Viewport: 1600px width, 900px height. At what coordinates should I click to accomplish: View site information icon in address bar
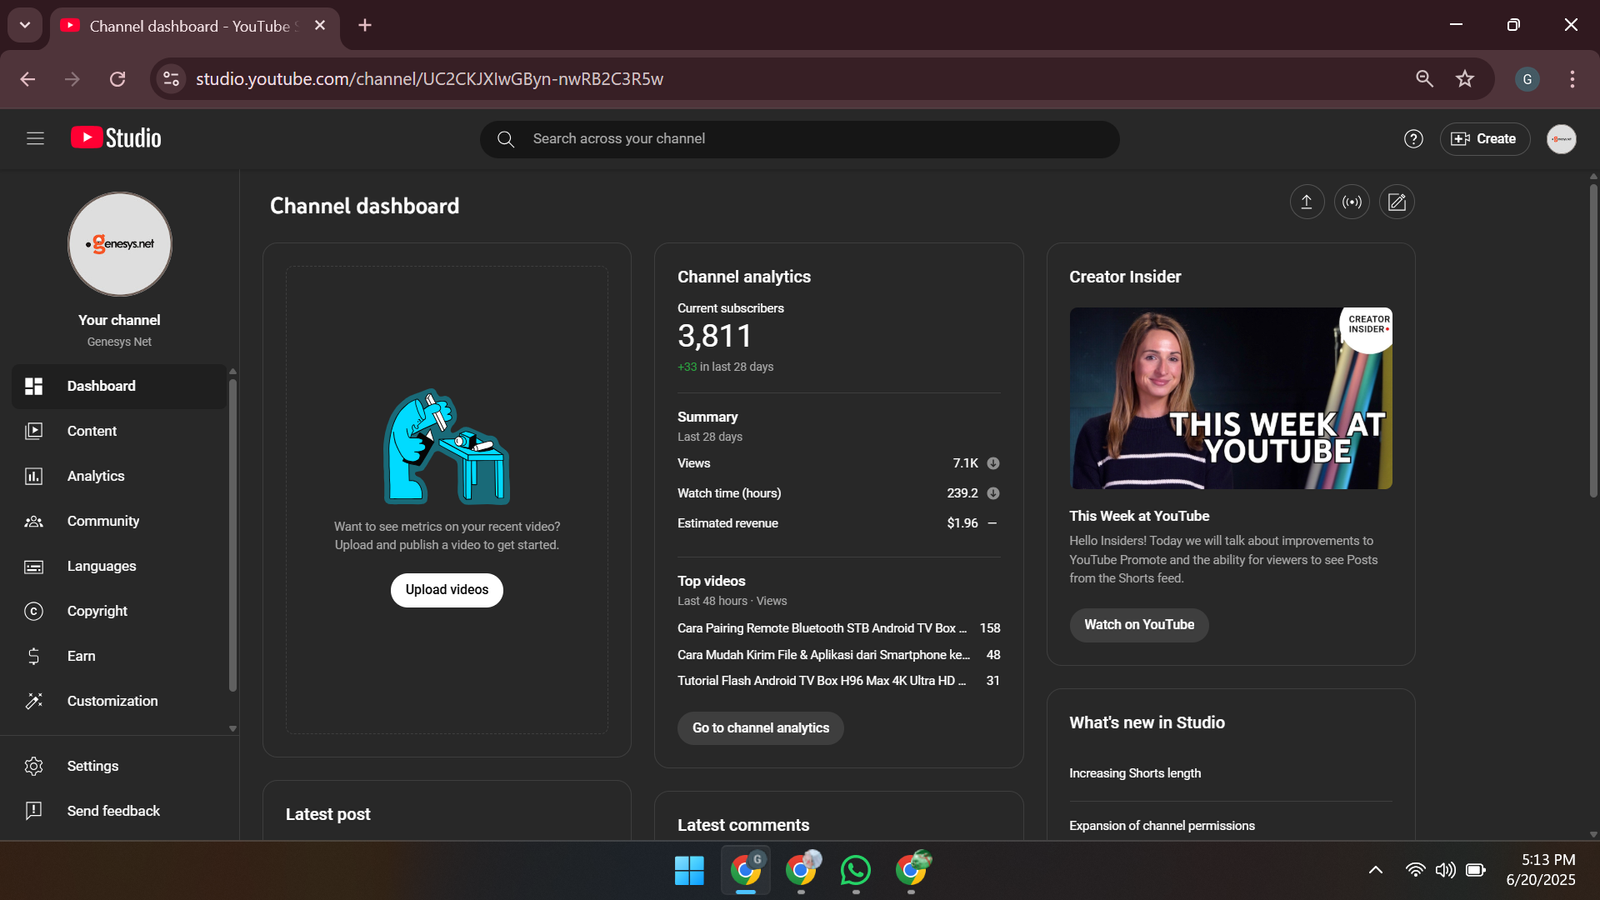coord(172,79)
